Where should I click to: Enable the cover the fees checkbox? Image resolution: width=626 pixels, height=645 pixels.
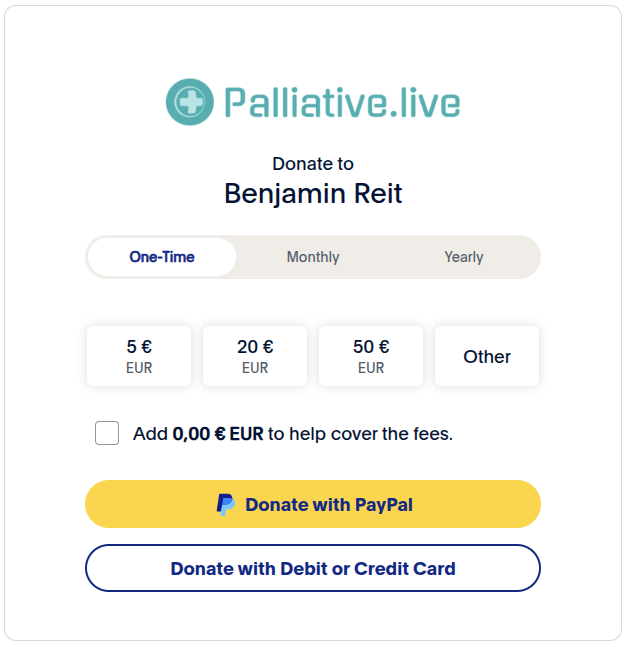coord(107,434)
